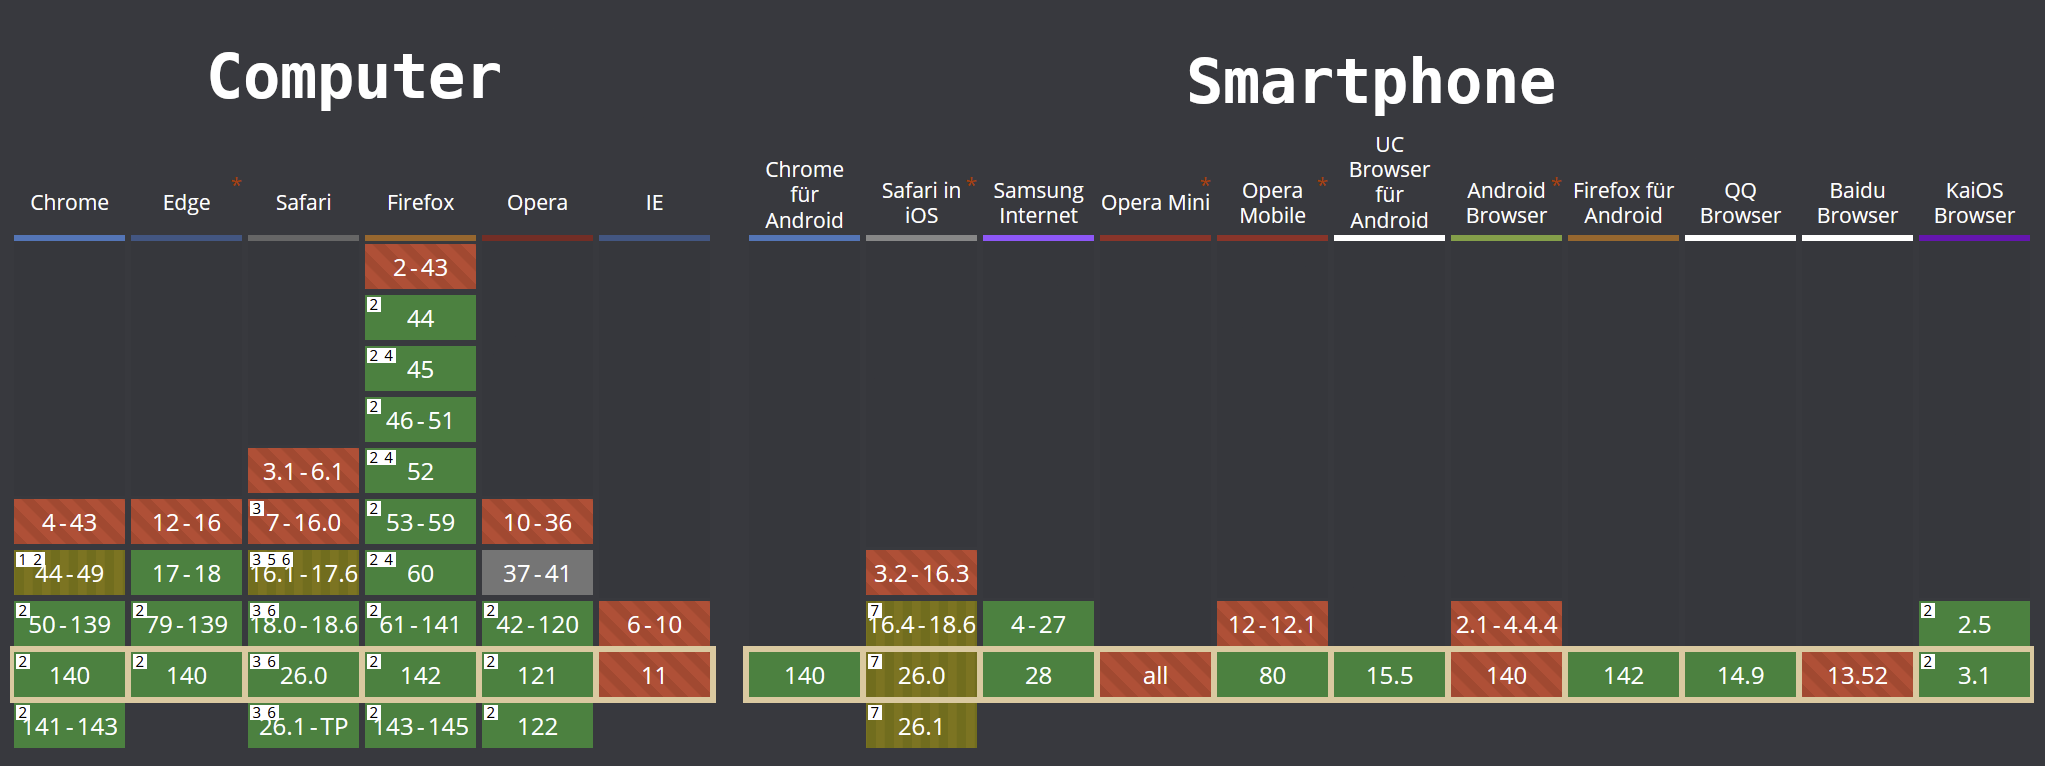
Task: Click the Edge 17-18 version cell
Action: pyautogui.click(x=186, y=573)
